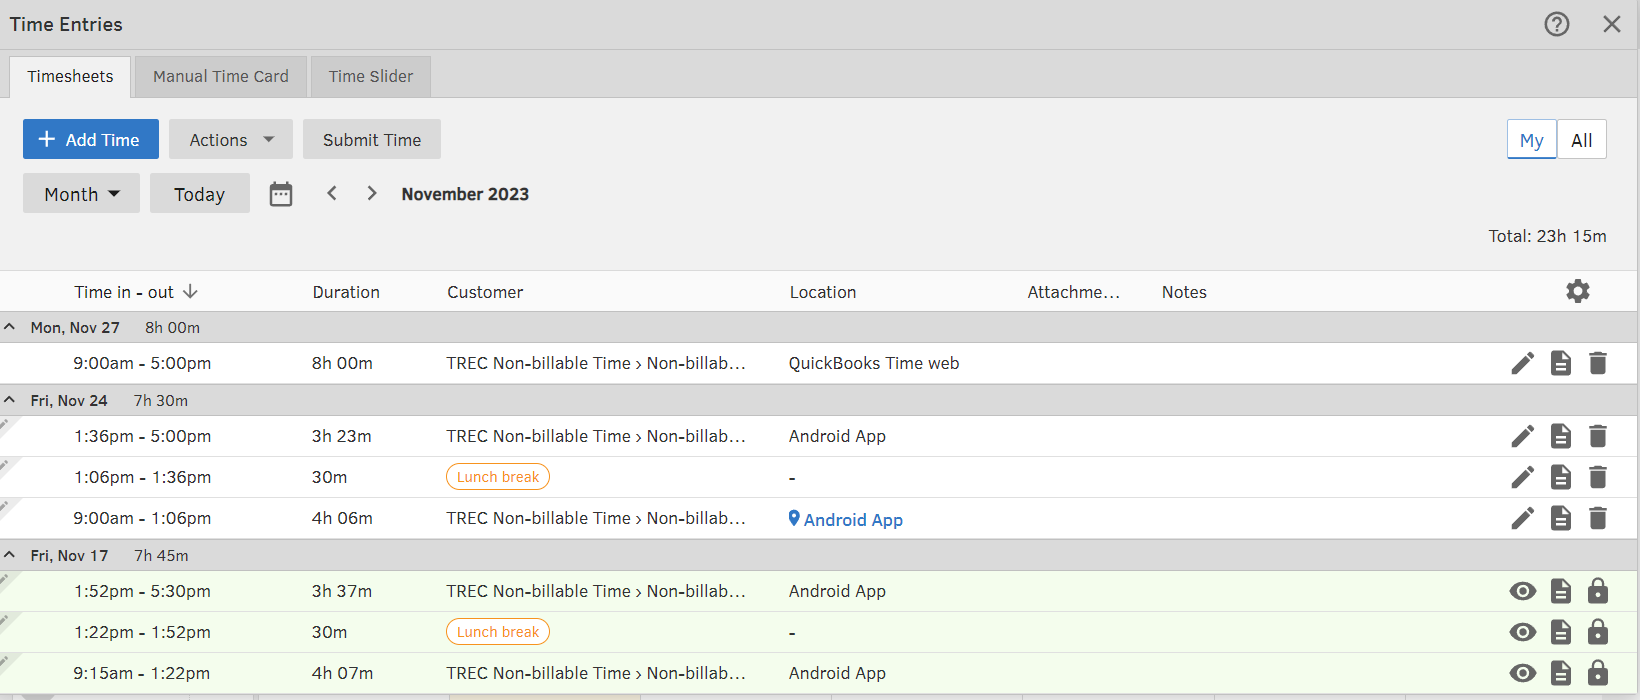Image resolution: width=1640 pixels, height=700 pixels.
Task: Select the My timesheets filter
Action: click(1531, 140)
